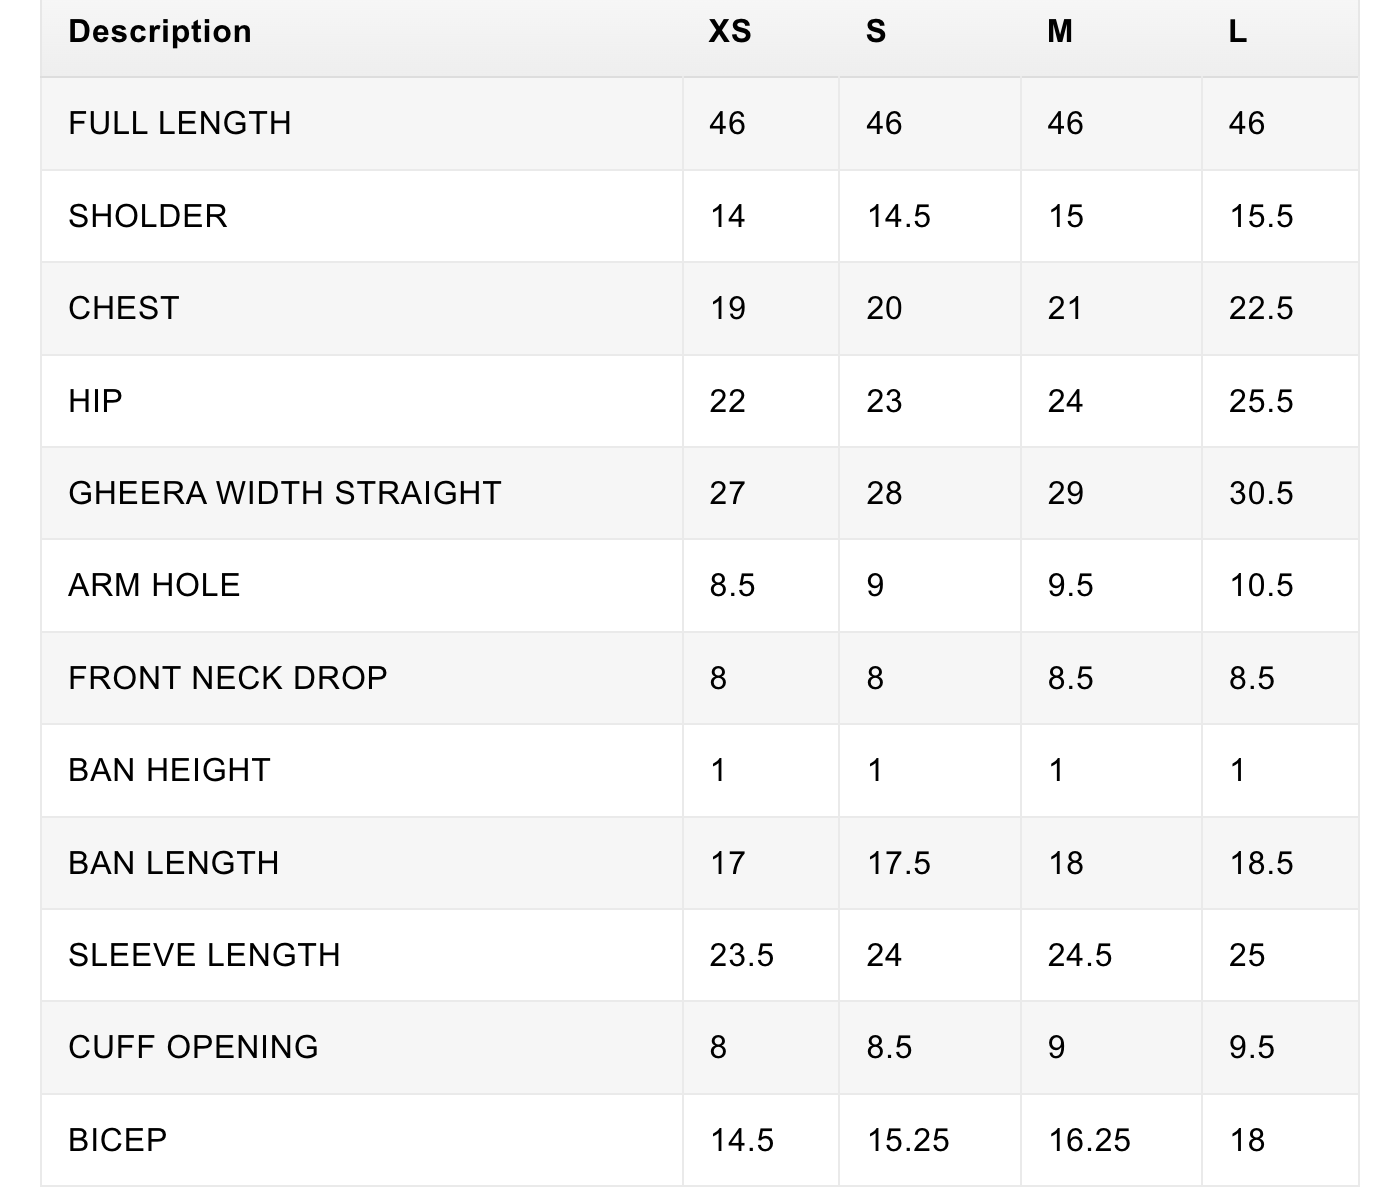Click BAN LENGTH value 17.5

point(899,863)
